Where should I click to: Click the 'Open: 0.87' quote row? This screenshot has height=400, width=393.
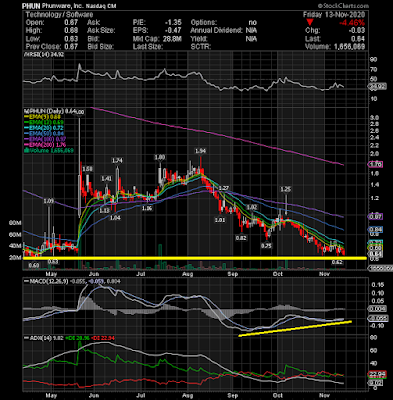[52, 23]
